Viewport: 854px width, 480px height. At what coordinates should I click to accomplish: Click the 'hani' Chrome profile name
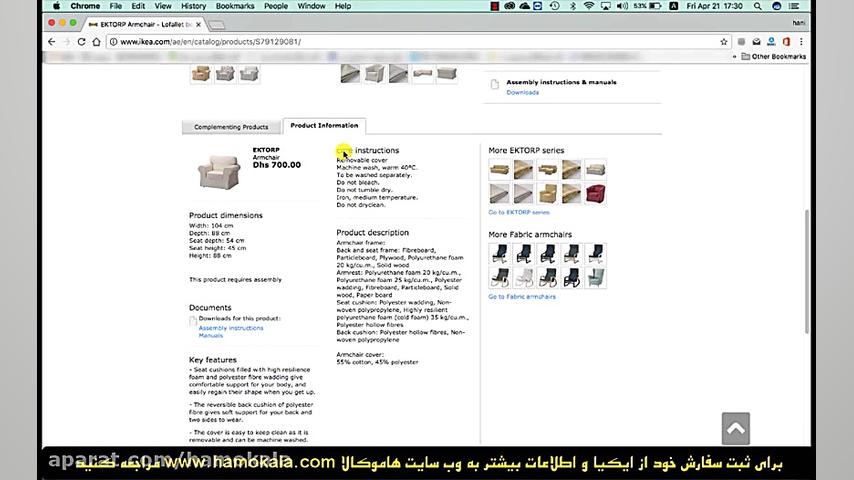click(799, 23)
